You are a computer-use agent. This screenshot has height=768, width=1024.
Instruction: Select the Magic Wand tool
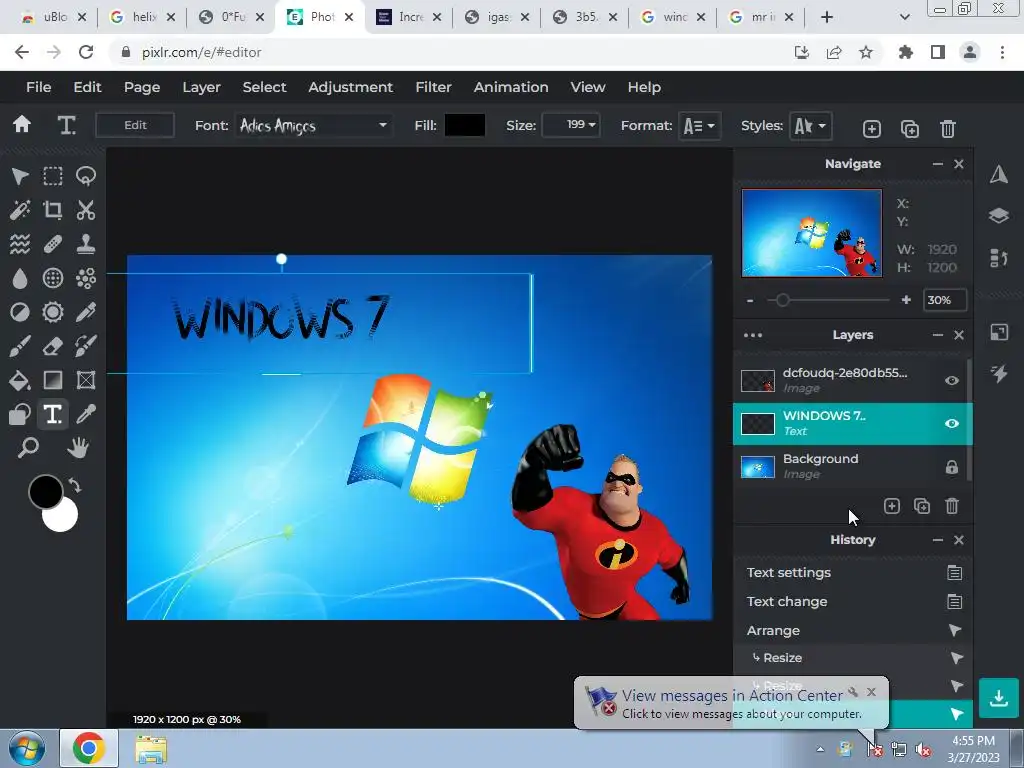click(20, 210)
